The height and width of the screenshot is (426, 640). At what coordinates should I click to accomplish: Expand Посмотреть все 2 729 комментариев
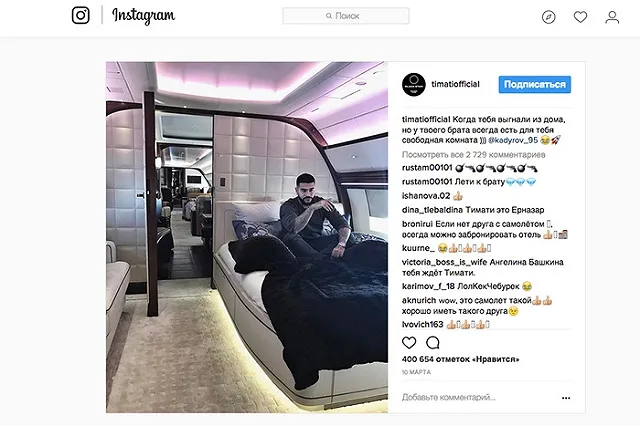[473, 155]
